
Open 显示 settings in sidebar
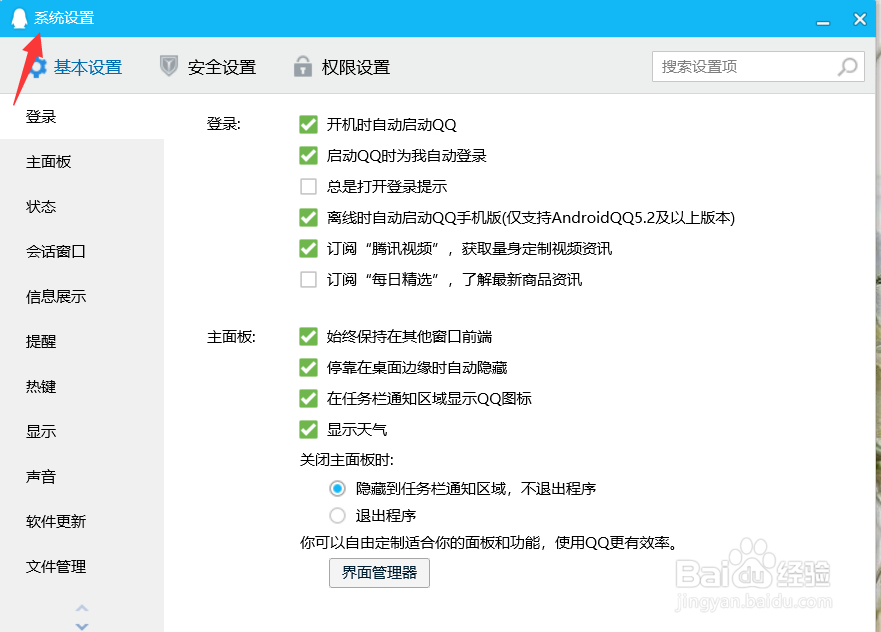tap(82, 431)
